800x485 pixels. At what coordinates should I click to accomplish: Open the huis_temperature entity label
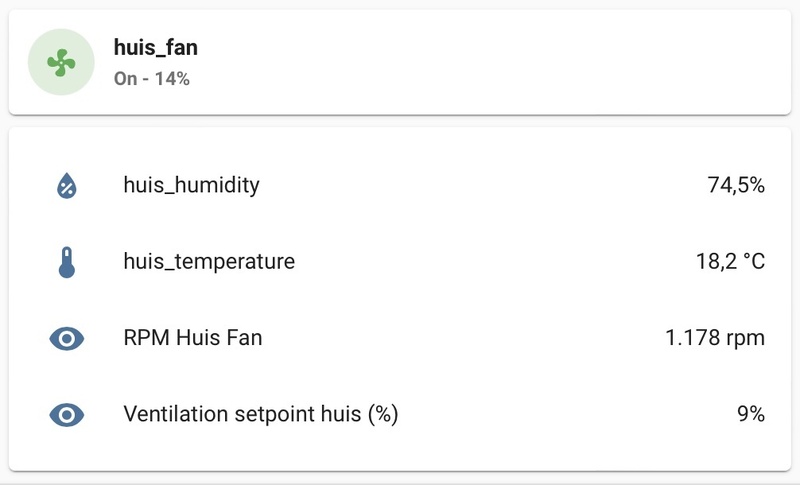pyautogui.click(x=209, y=262)
